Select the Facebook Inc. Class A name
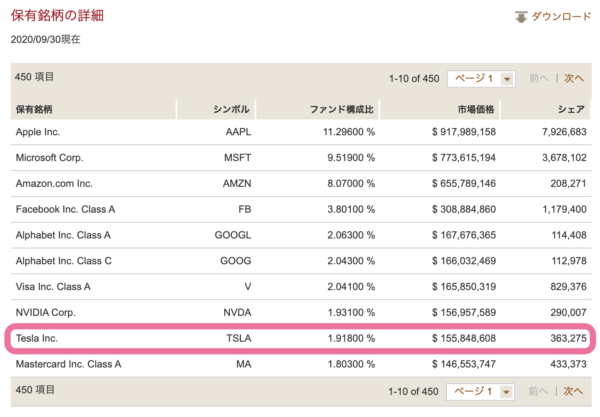The width and height of the screenshot is (600, 417). pyautogui.click(x=65, y=209)
